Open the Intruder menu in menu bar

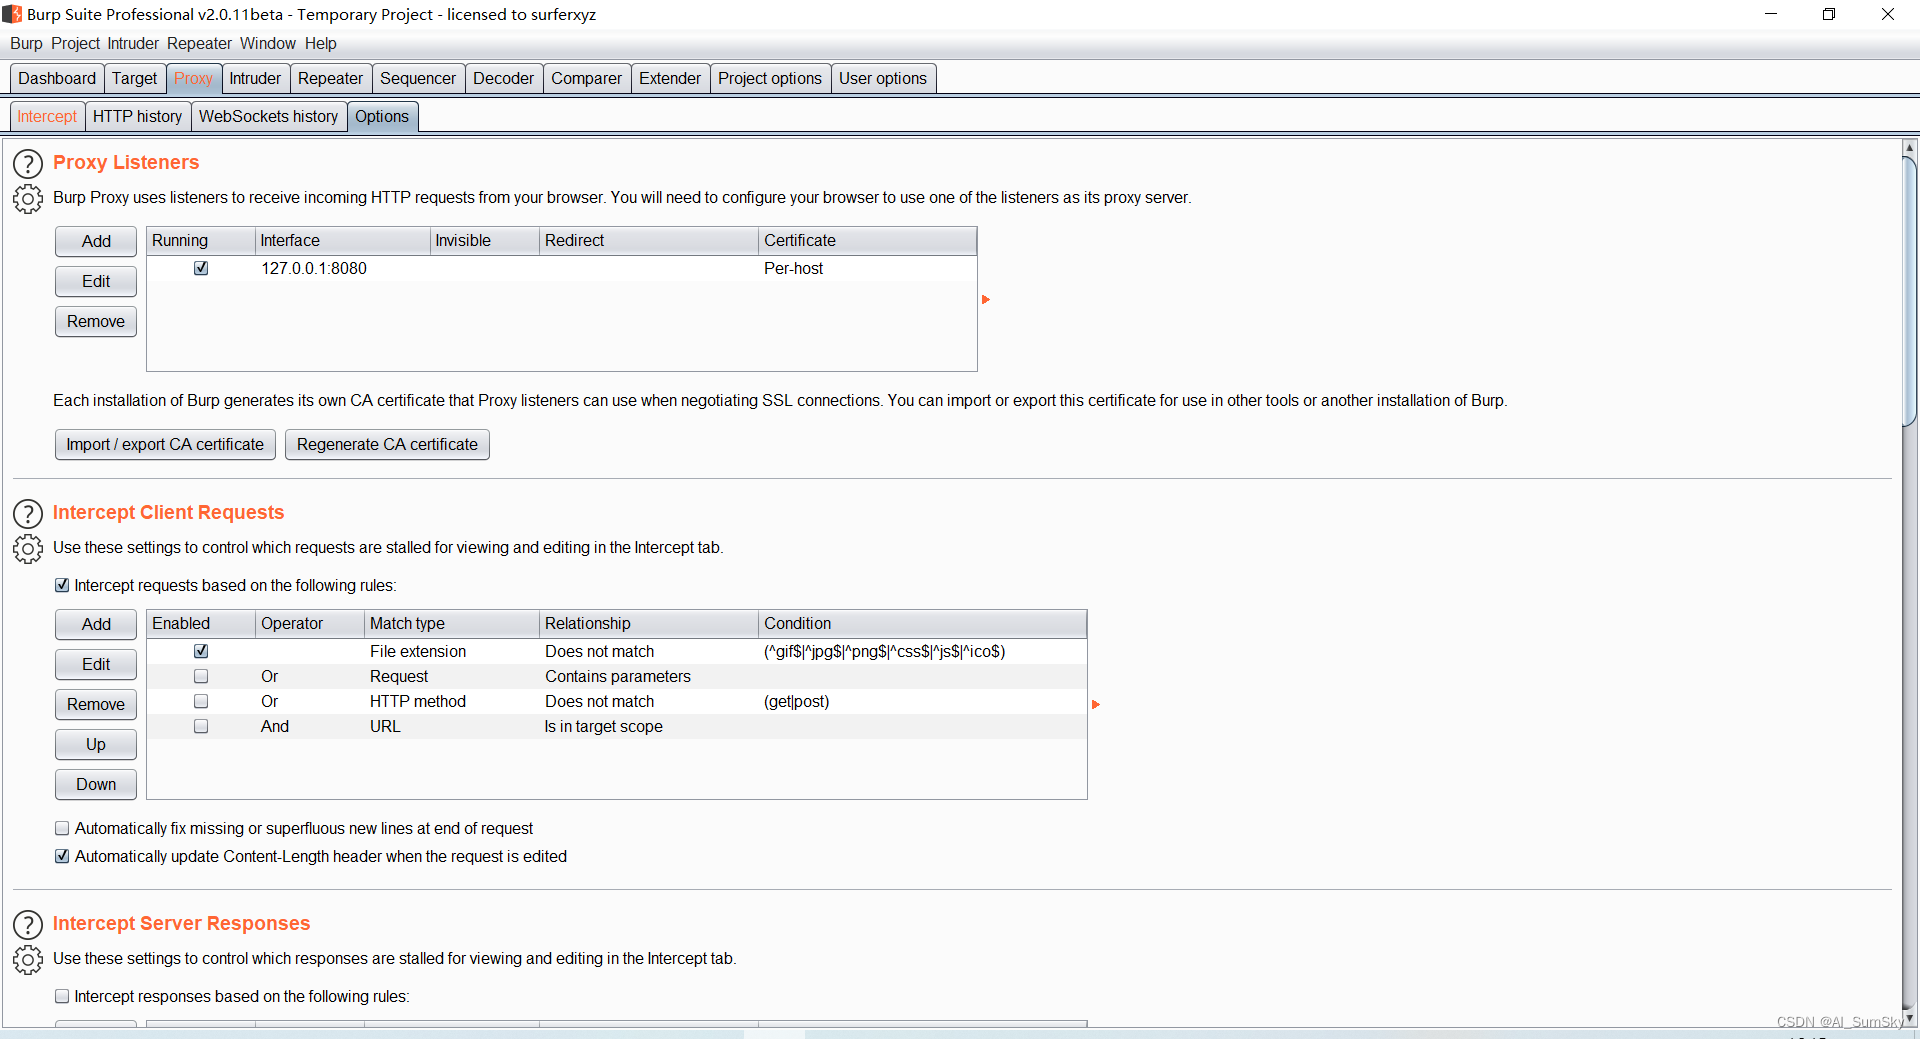coord(133,43)
